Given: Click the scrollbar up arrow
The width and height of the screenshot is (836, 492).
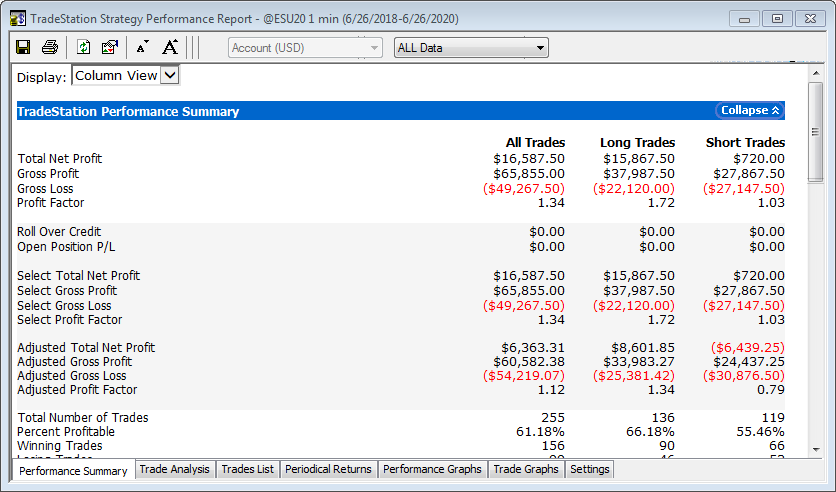Looking at the screenshot, I should coord(816,72).
